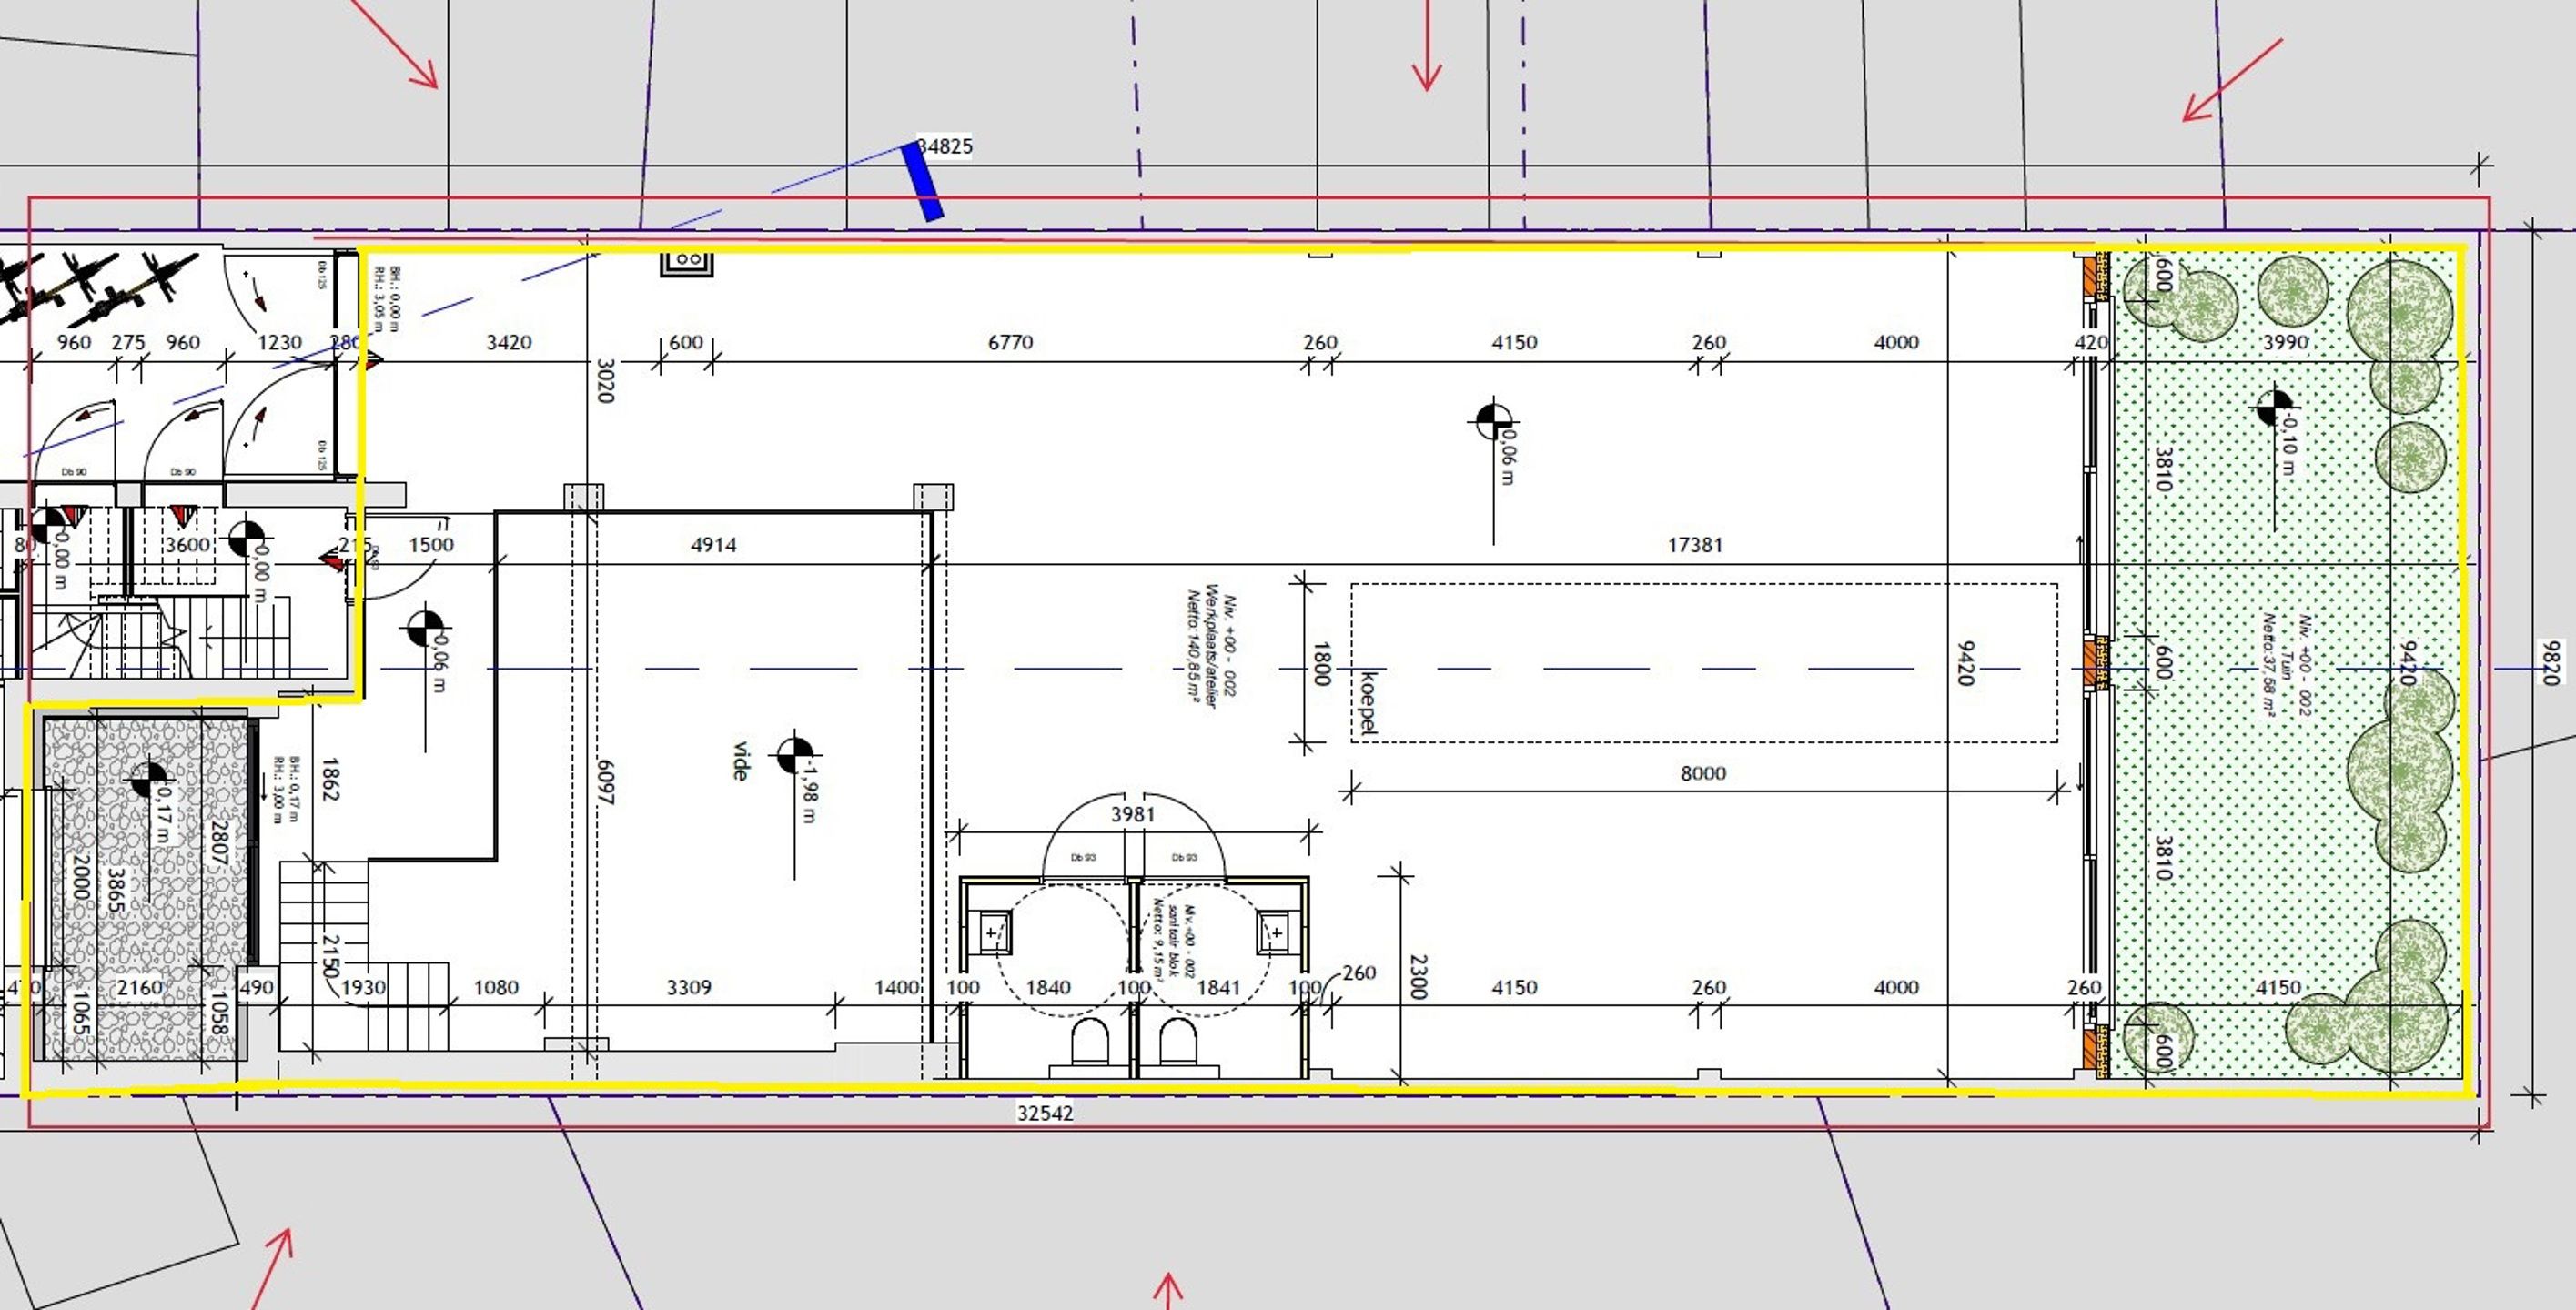Screen dimensions: 2576x1310
Task: Select the 9820 overall width dimension
Action: (2550, 663)
